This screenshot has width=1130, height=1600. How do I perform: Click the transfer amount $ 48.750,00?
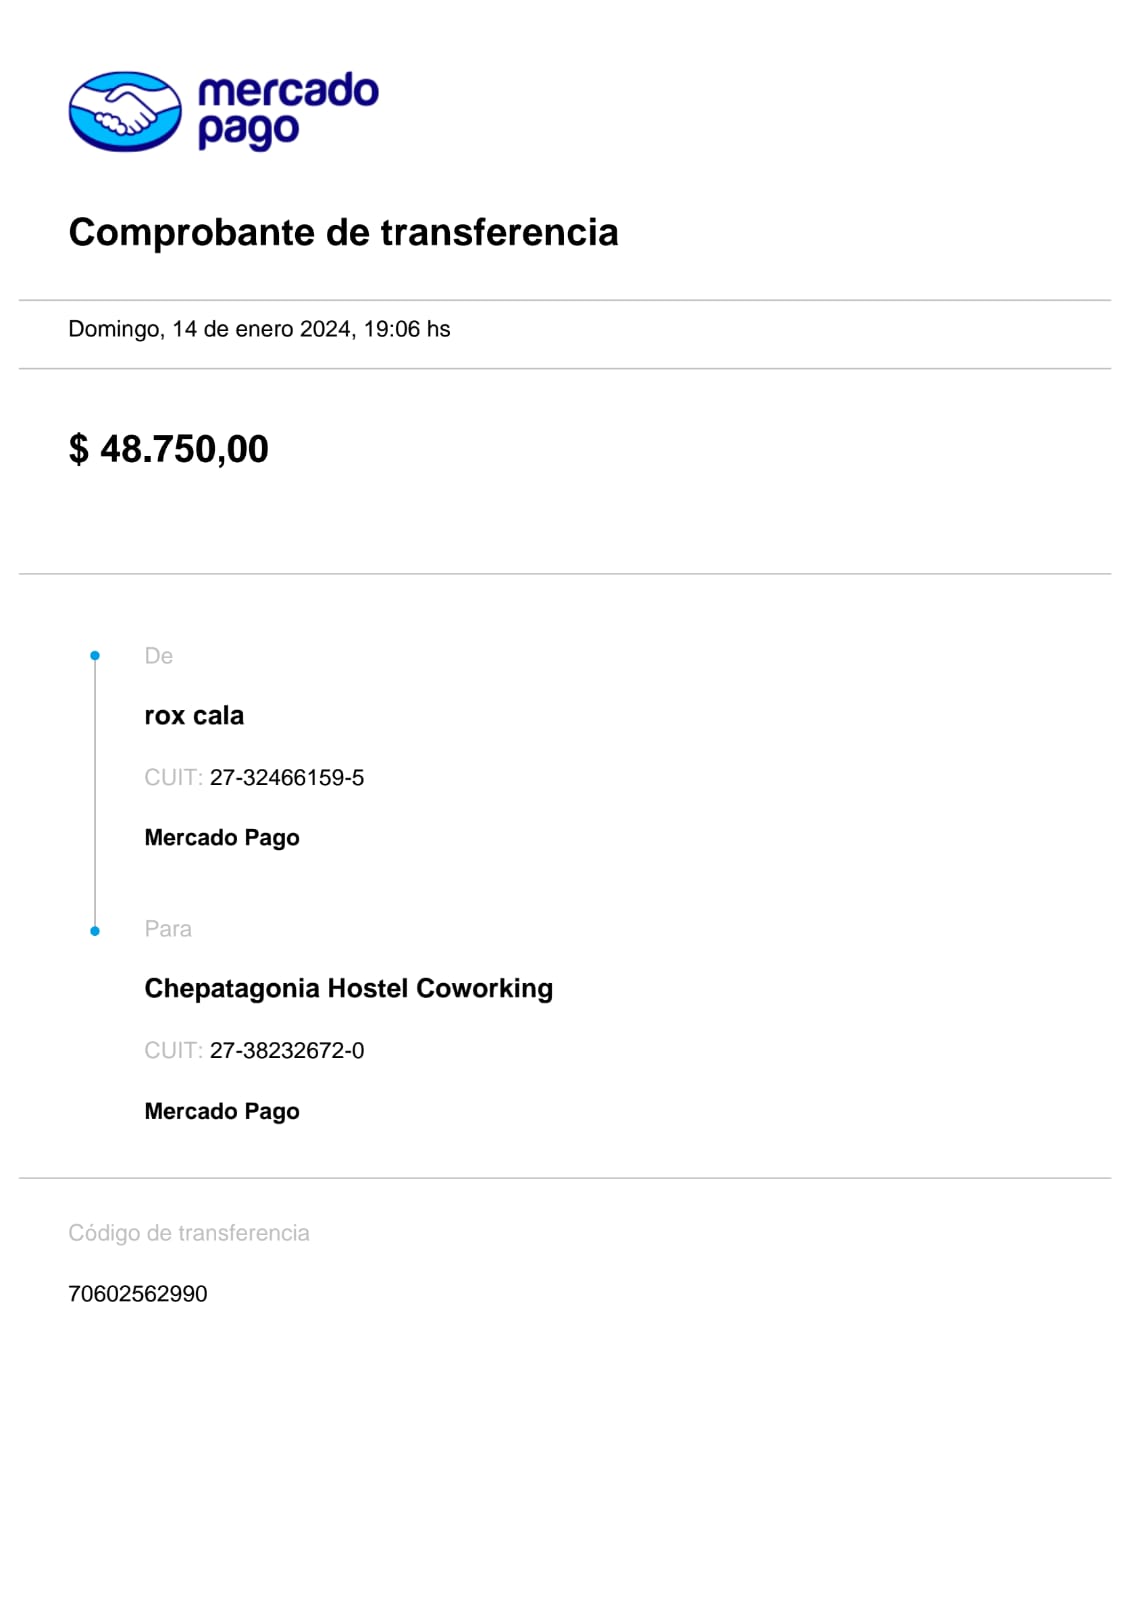(x=168, y=449)
